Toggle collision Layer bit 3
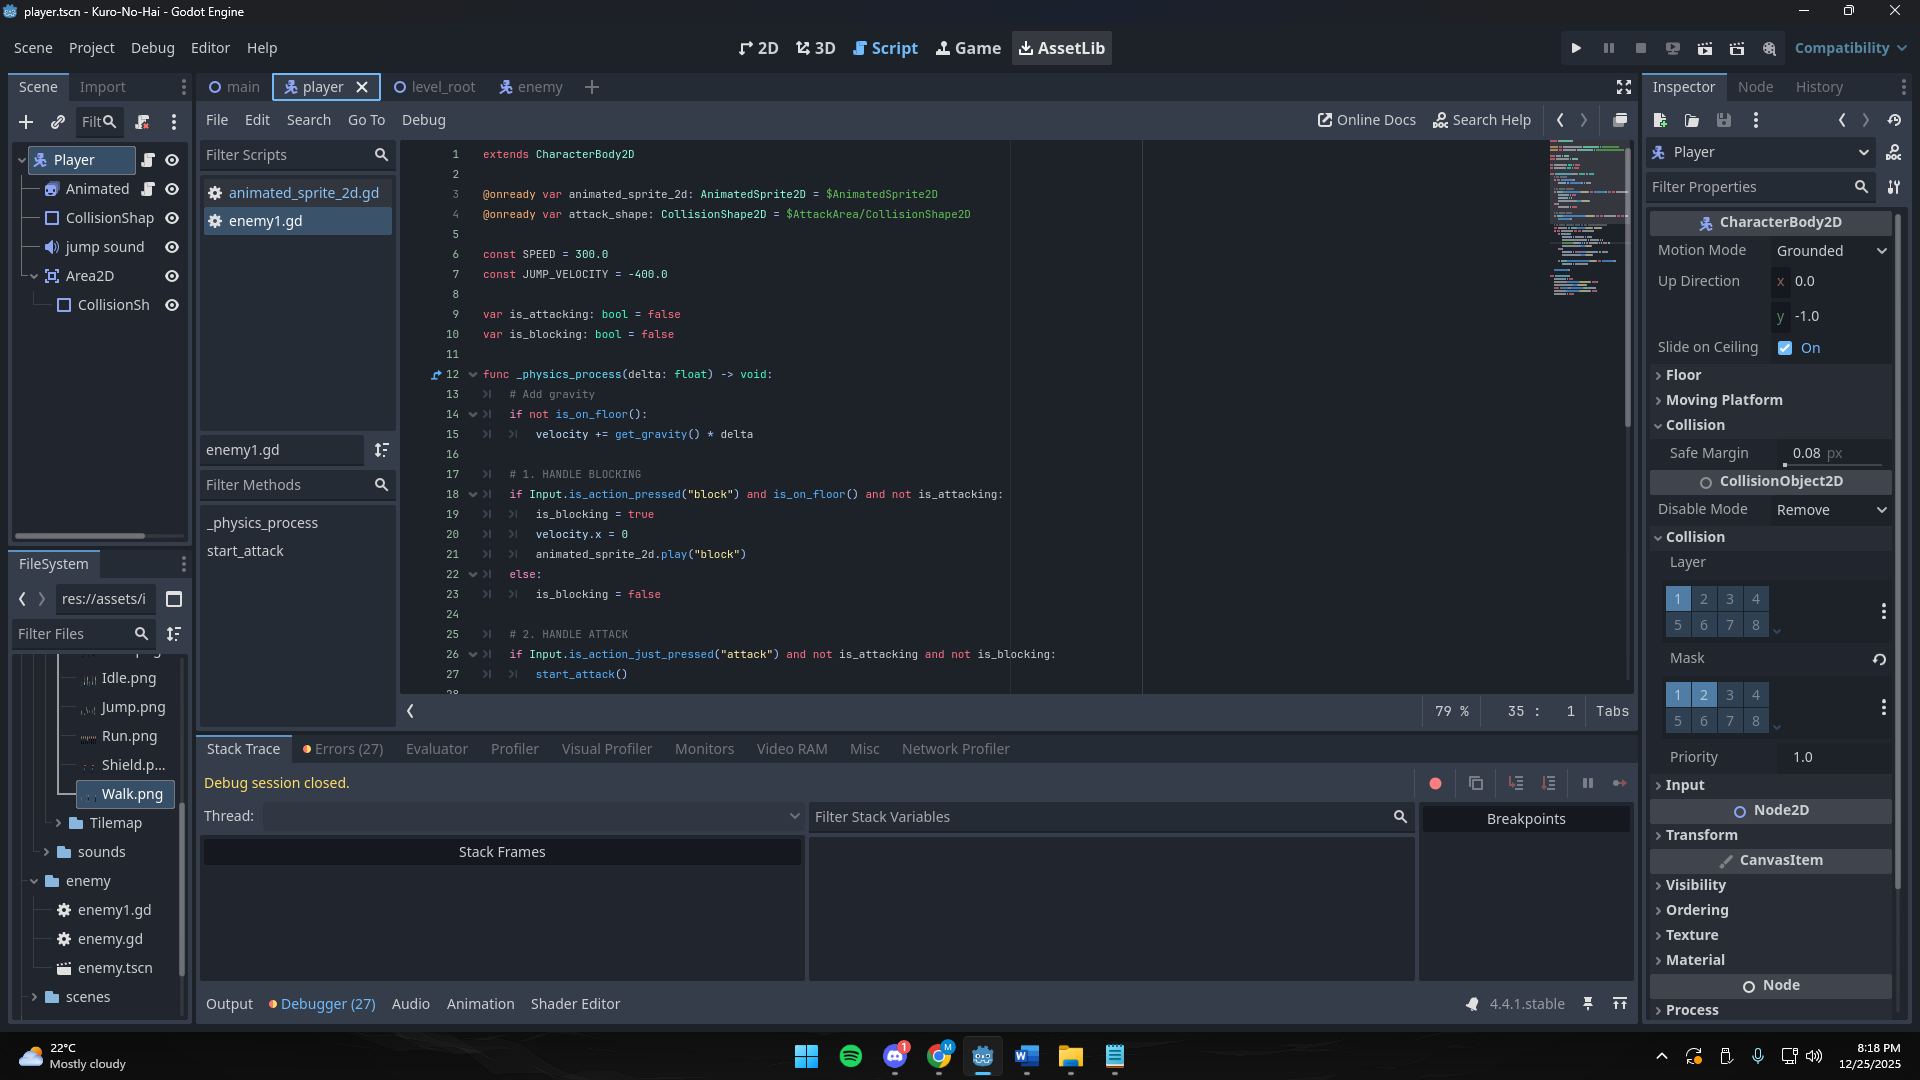The height and width of the screenshot is (1080, 1920). tap(1730, 599)
